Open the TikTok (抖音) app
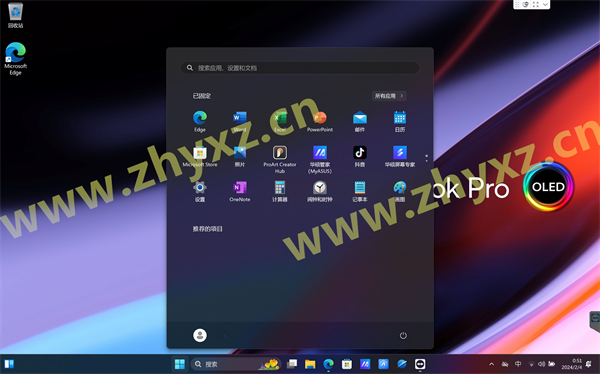 coord(360,156)
